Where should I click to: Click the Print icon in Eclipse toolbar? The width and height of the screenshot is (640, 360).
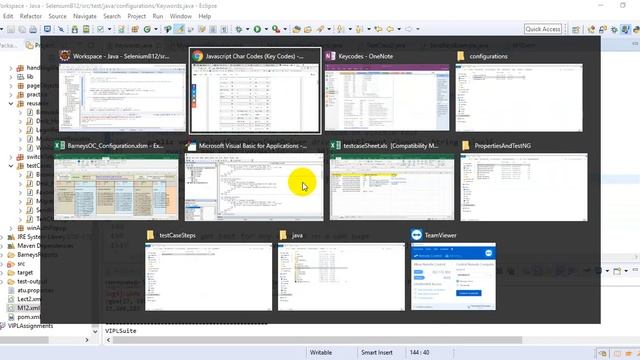[x=33, y=29]
